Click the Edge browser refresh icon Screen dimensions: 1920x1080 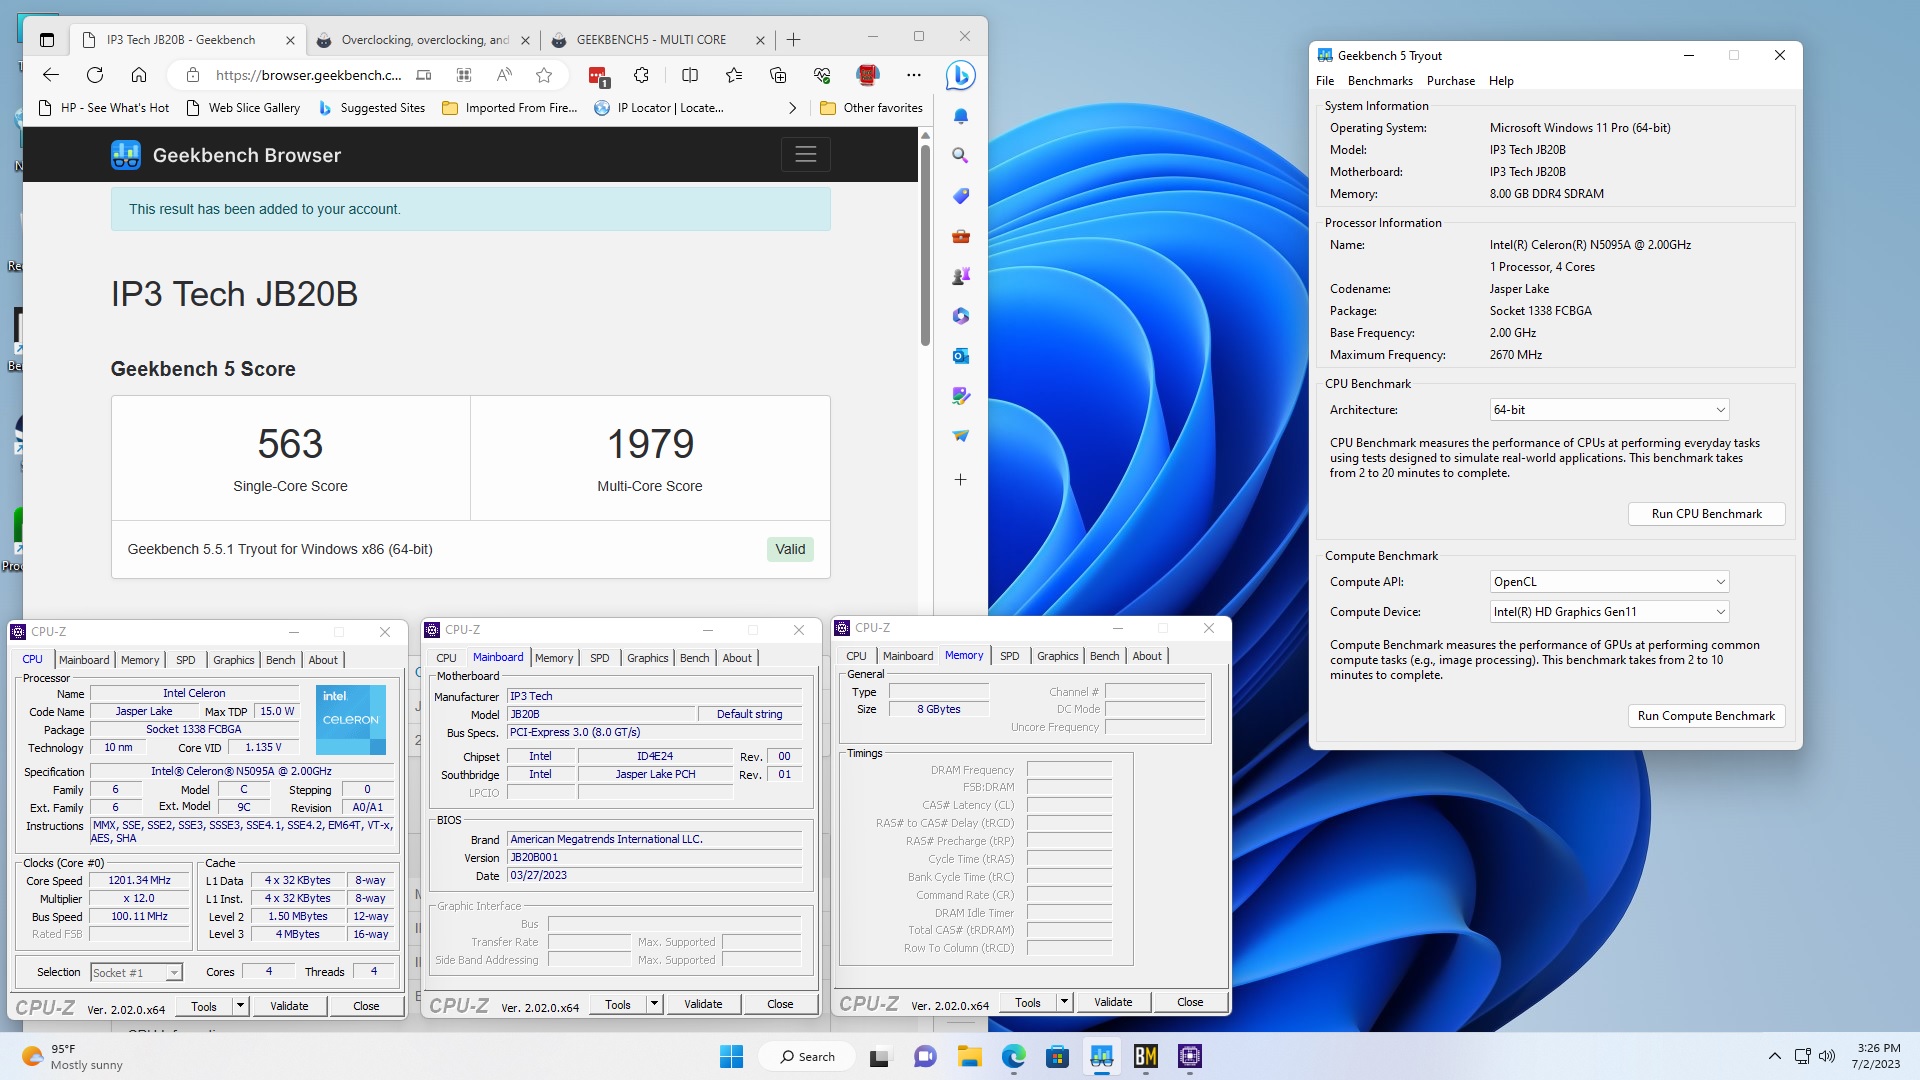pyautogui.click(x=95, y=75)
